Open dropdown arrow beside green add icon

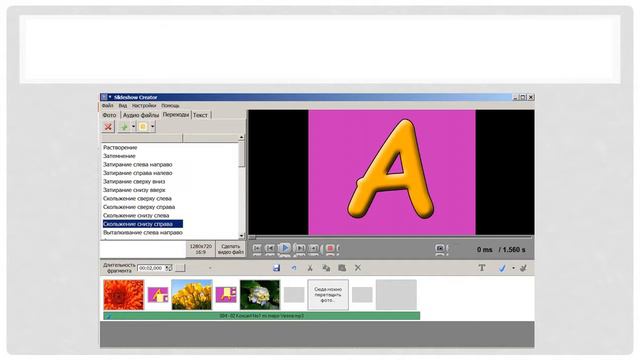coord(133,127)
